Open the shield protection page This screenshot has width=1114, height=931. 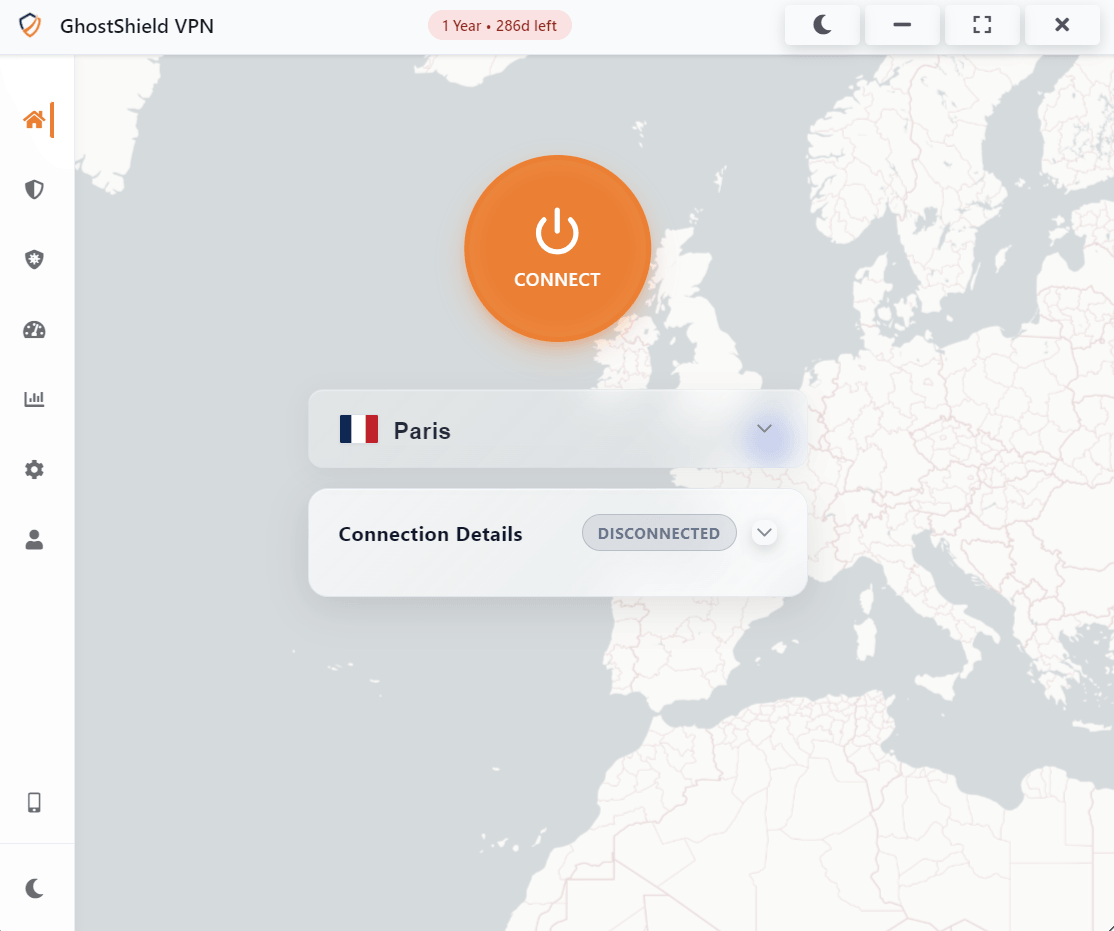click(34, 190)
